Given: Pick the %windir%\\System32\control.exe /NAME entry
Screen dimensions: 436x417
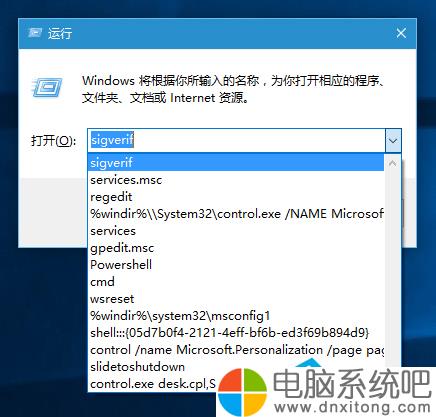Looking at the screenshot, I should coord(236,214).
